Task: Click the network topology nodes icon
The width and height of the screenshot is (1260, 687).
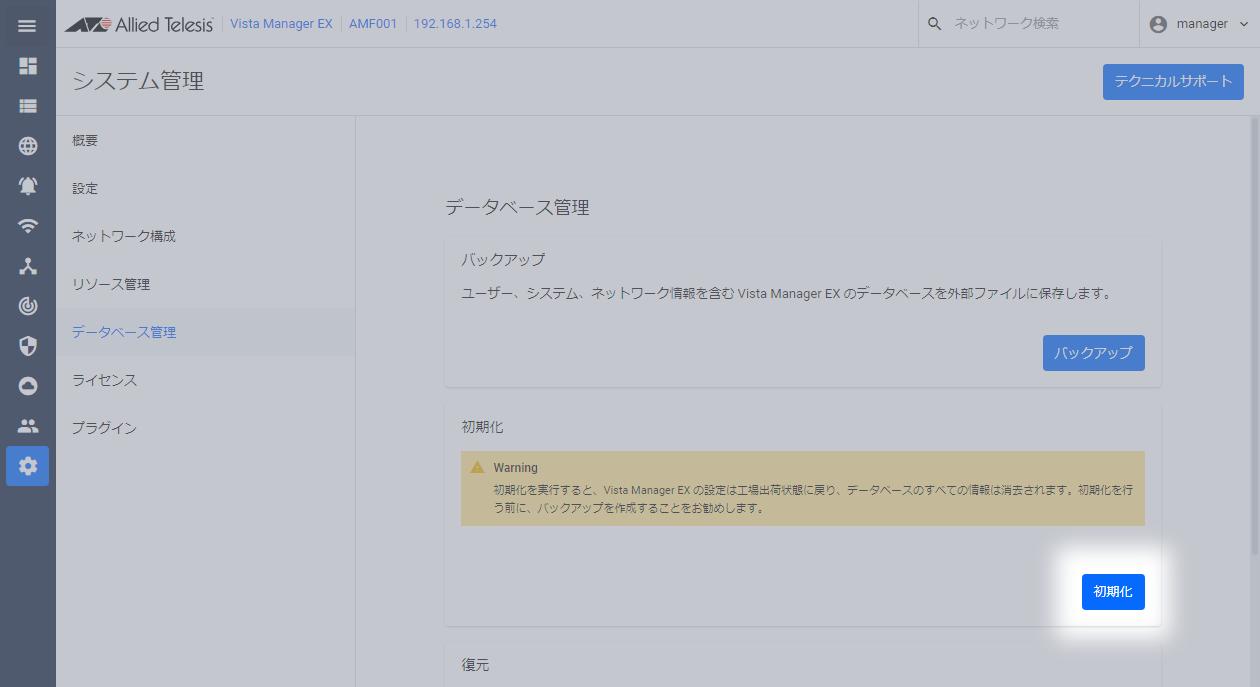Action: 28,266
